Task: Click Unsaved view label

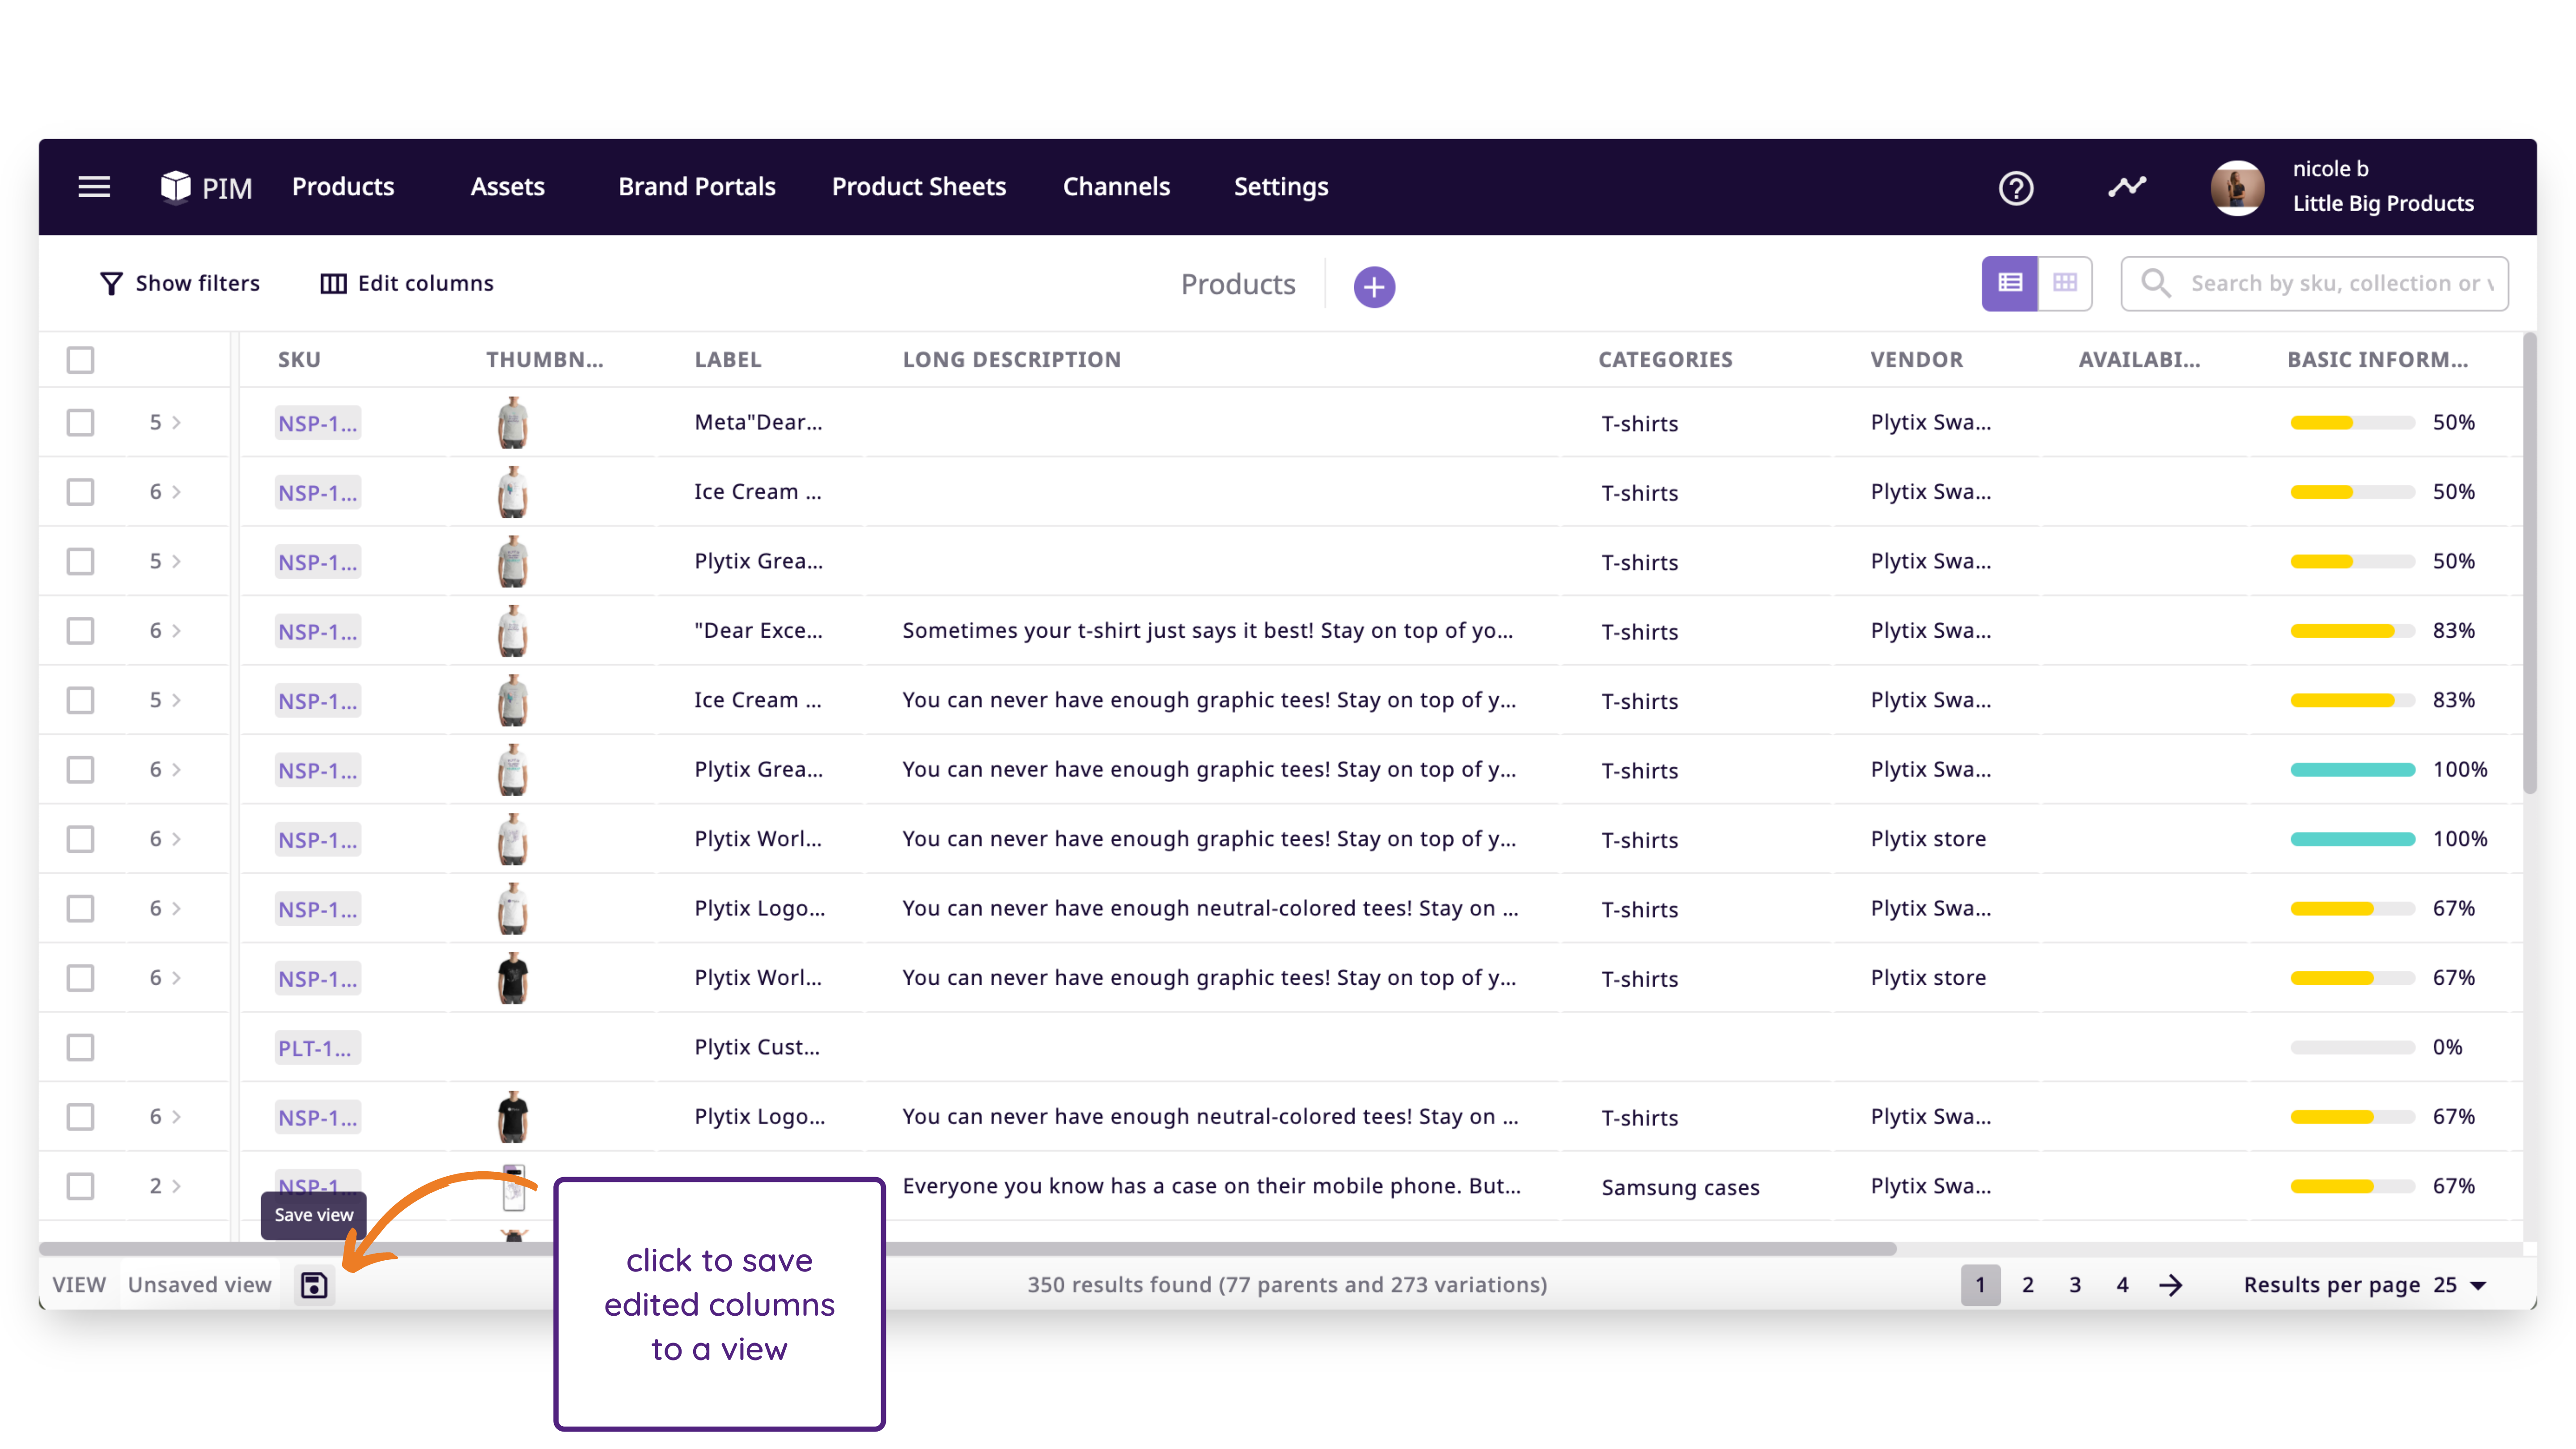Action: [199, 1285]
